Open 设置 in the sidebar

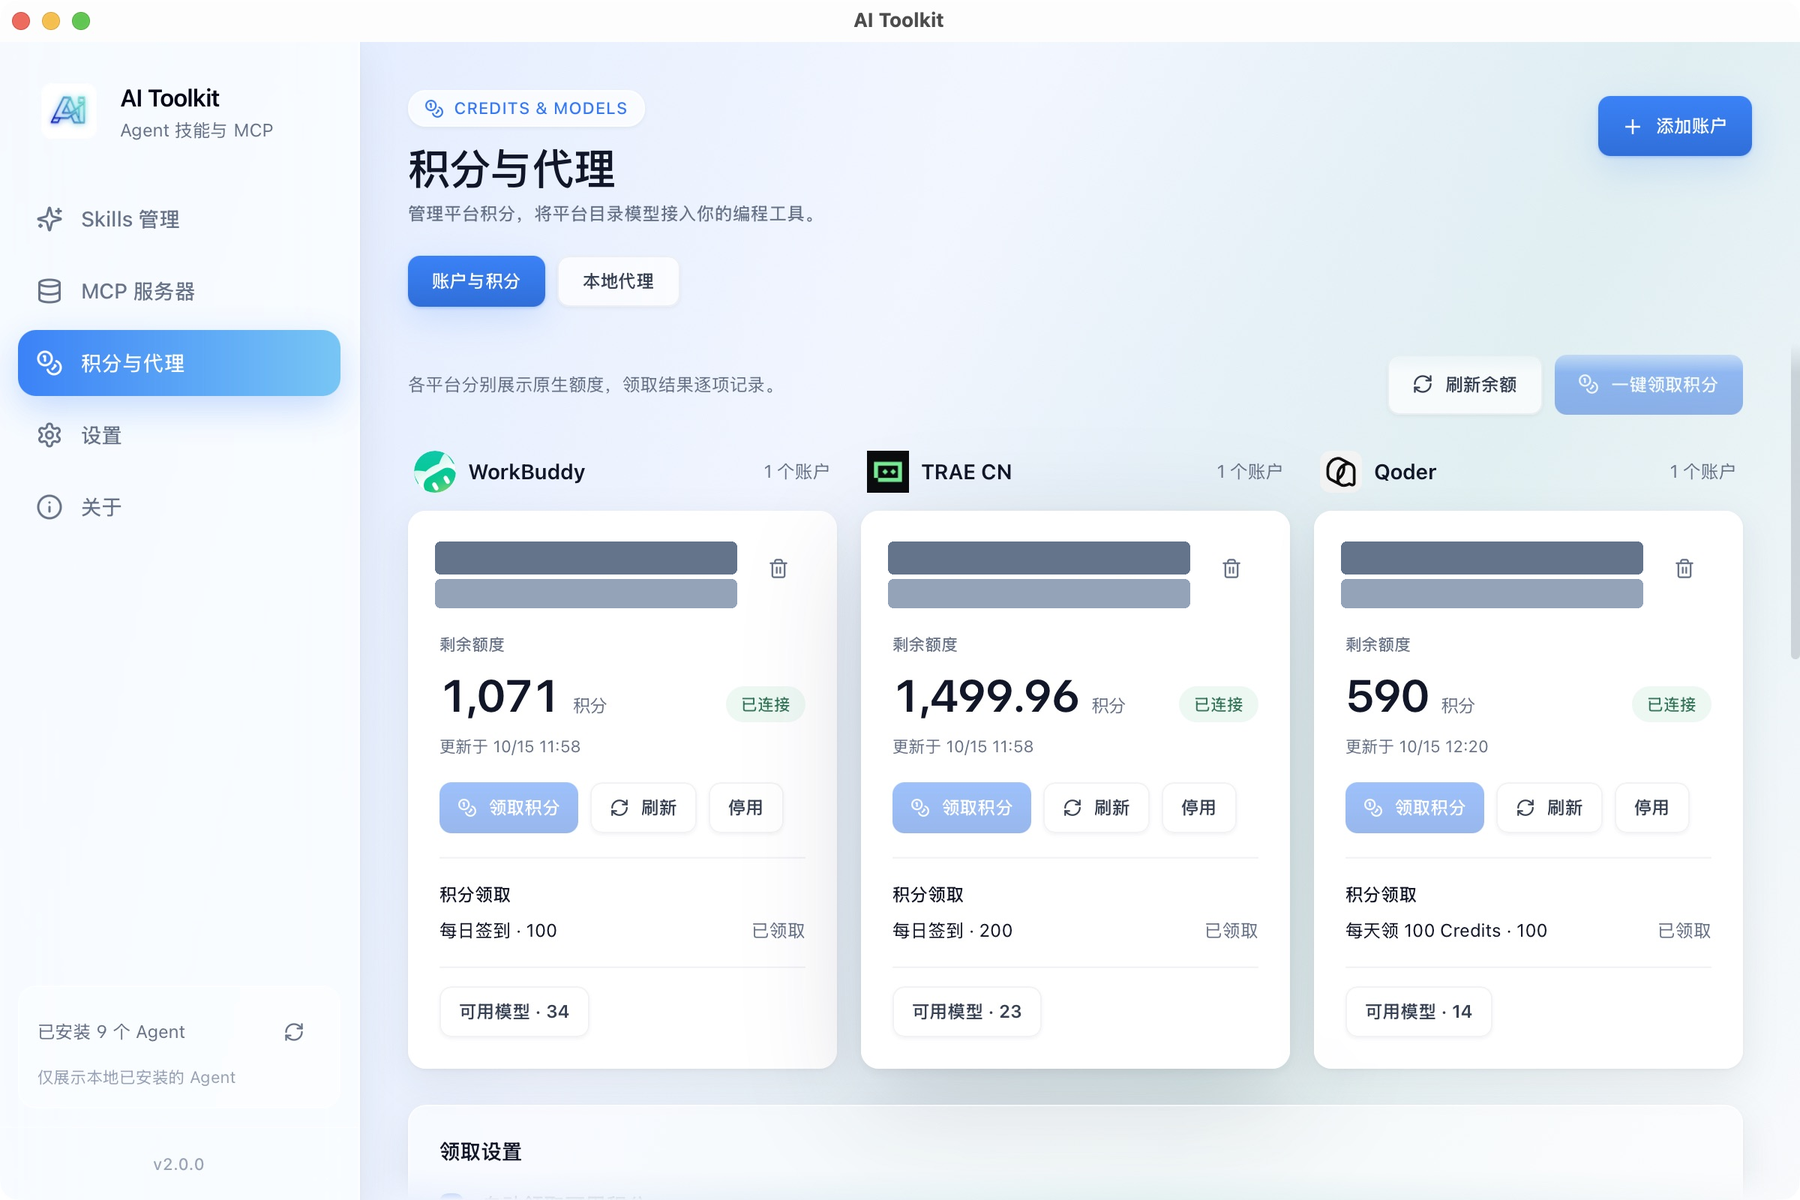point(179,435)
